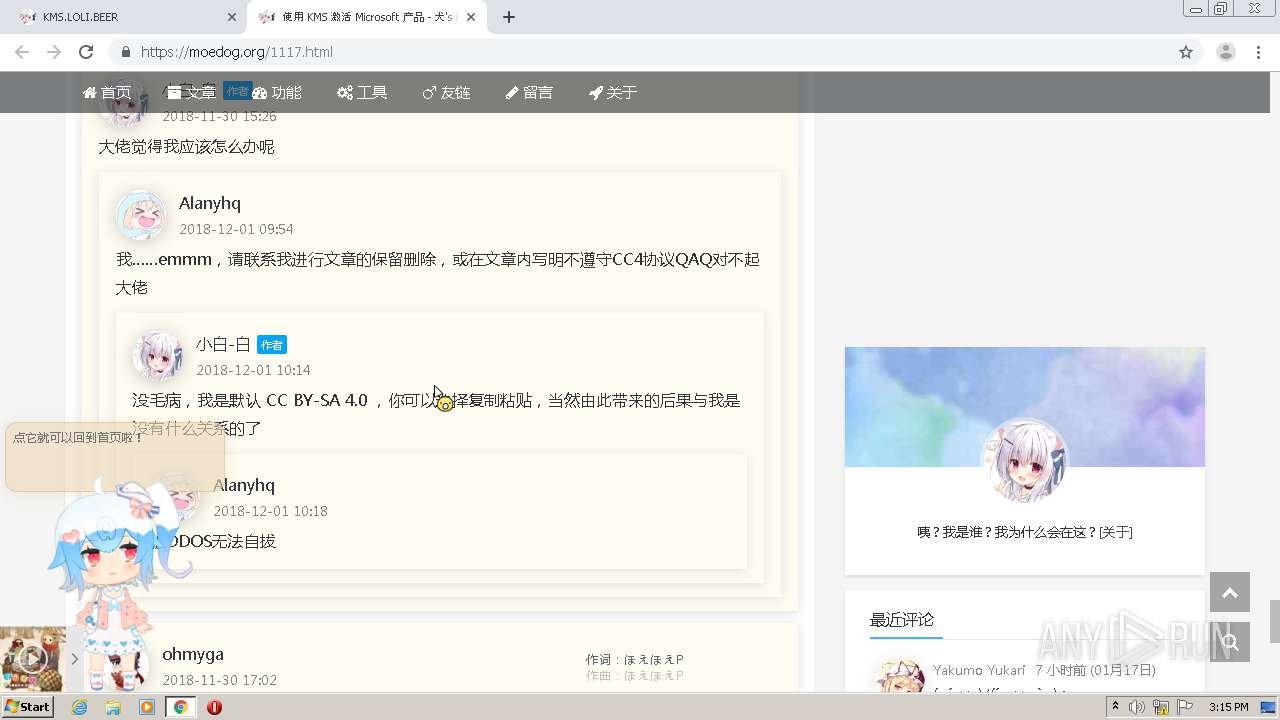This screenshot has height=720, width=1280.
Task: Open 关于 in the site navigation
Action: click(x=613, y=93)
